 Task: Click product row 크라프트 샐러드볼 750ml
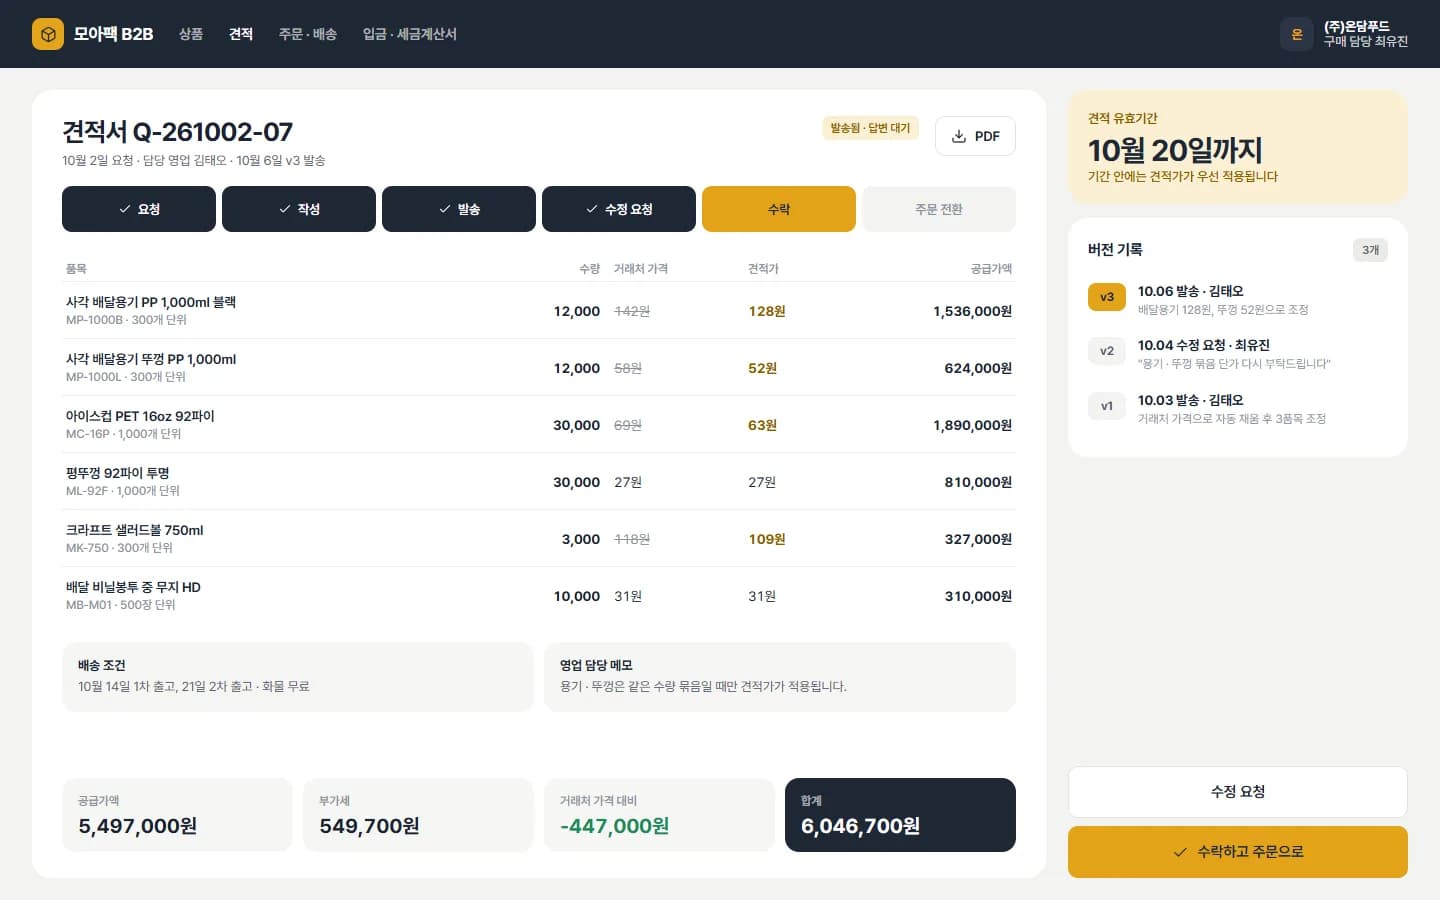(x=539, y=539)
